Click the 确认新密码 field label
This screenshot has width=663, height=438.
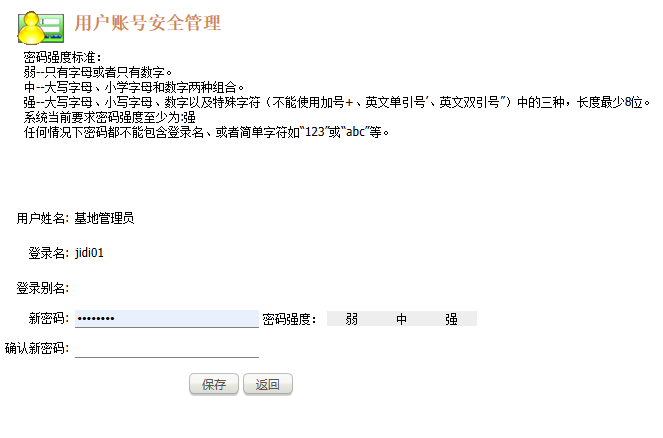pyautogui.click(x=36, y=348)
